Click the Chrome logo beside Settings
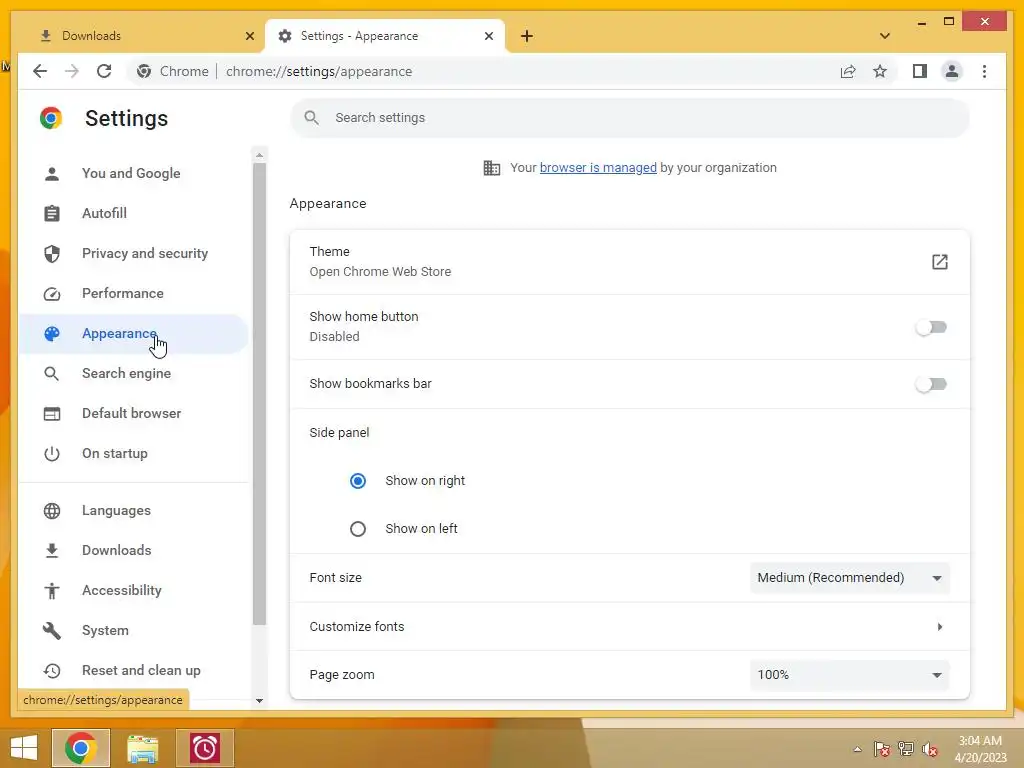 pyautogui.click(x=51, y=118)
